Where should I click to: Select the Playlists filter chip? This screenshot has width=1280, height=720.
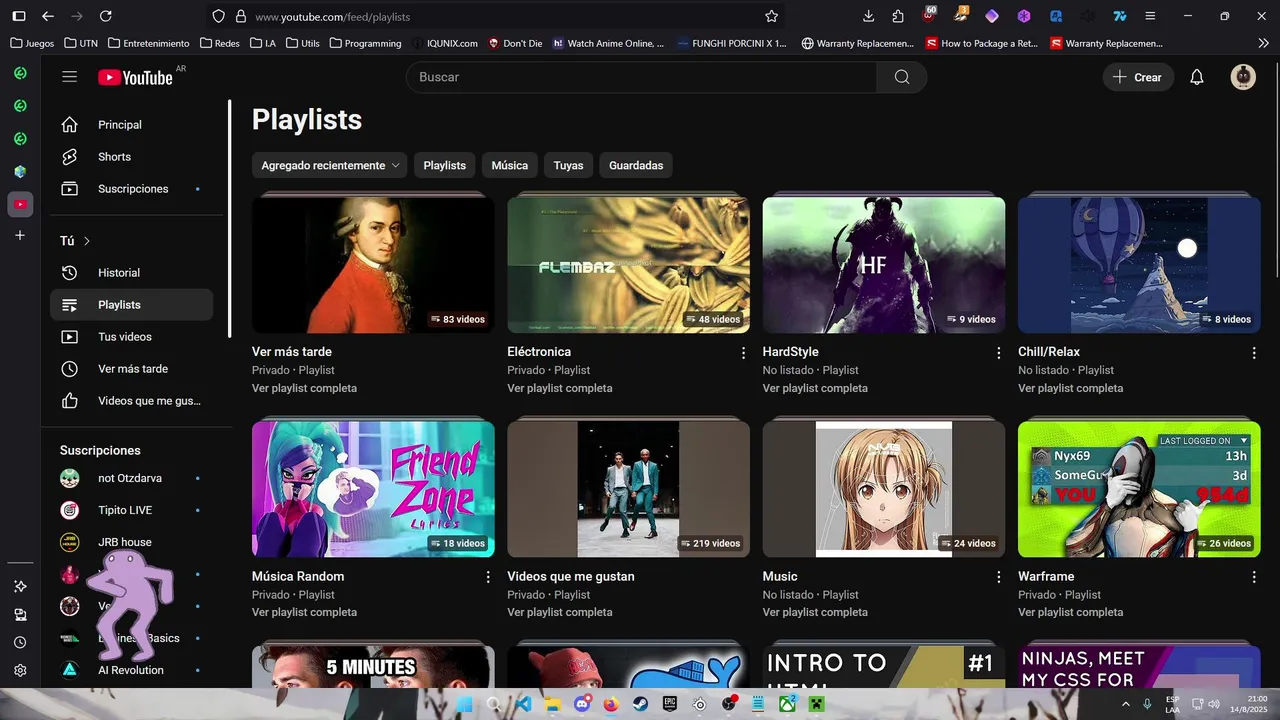coord(444,165)
